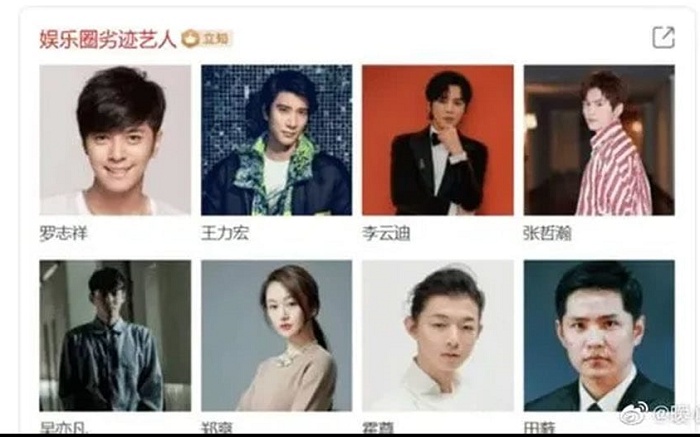This screenshot has width=700, height=437.
Task: Open the thumbnail above the 王力宏 label
Action: coord(276,140)
